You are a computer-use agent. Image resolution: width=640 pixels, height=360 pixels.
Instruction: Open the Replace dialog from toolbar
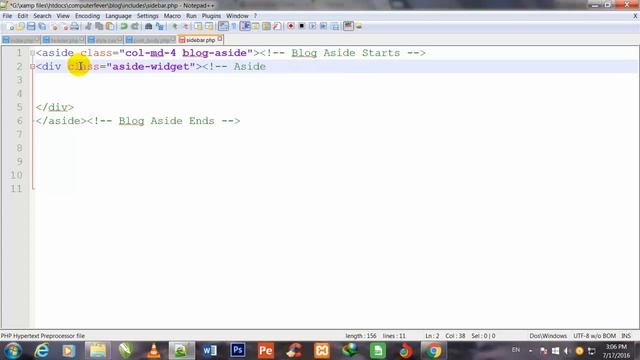pos(160,27)
